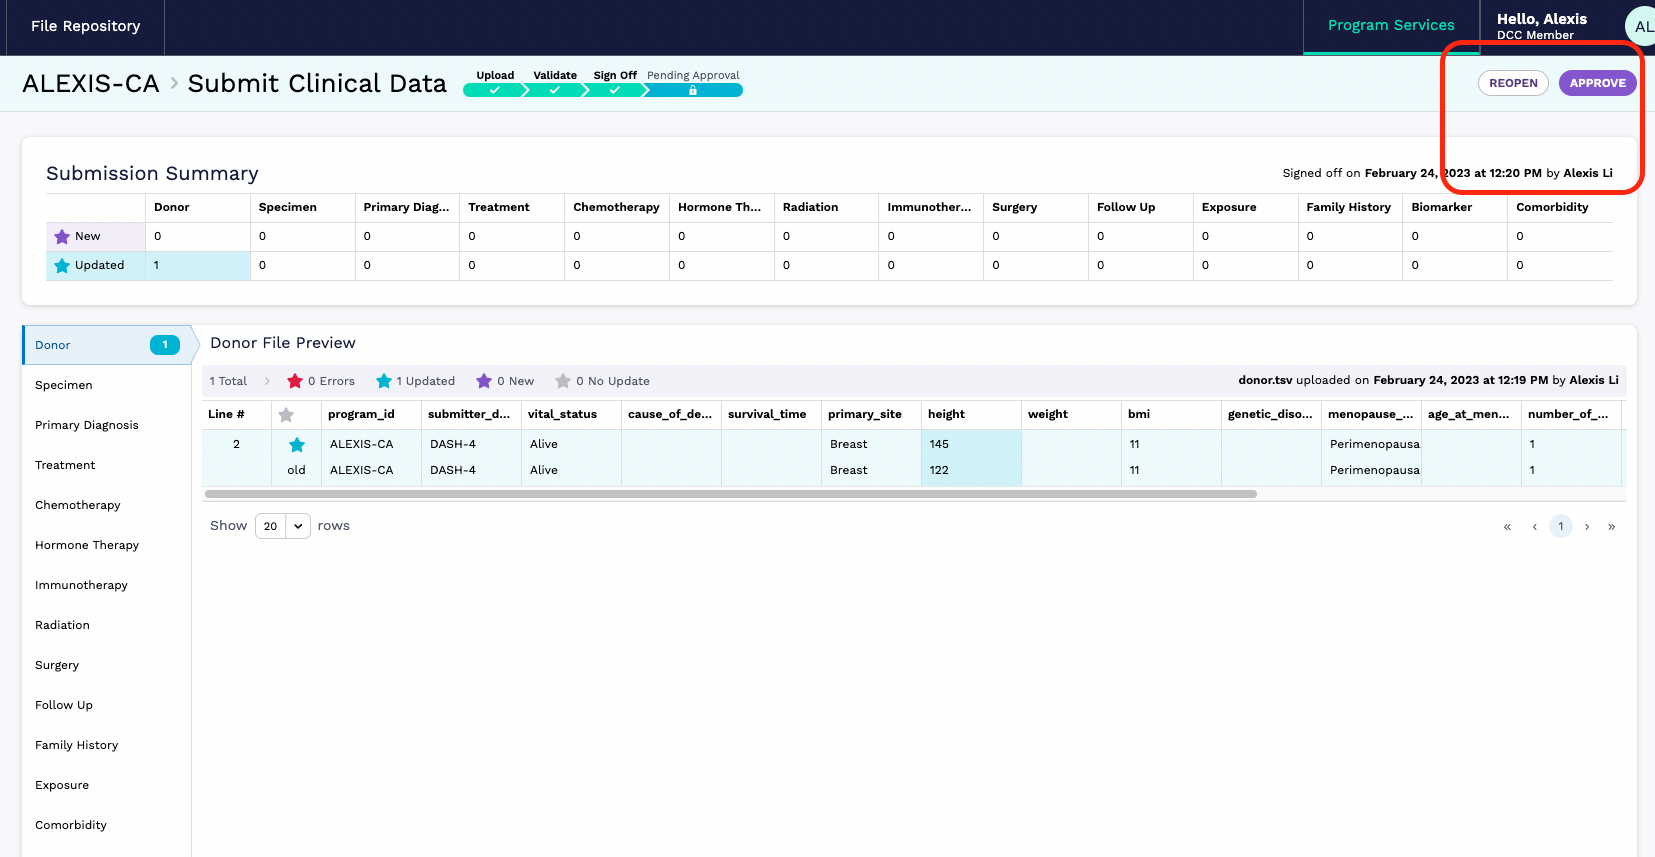1655x857 pixels.
Task: Select the Hormone Therapy tab
Action: pyautogui.click(x=106, y=545)
